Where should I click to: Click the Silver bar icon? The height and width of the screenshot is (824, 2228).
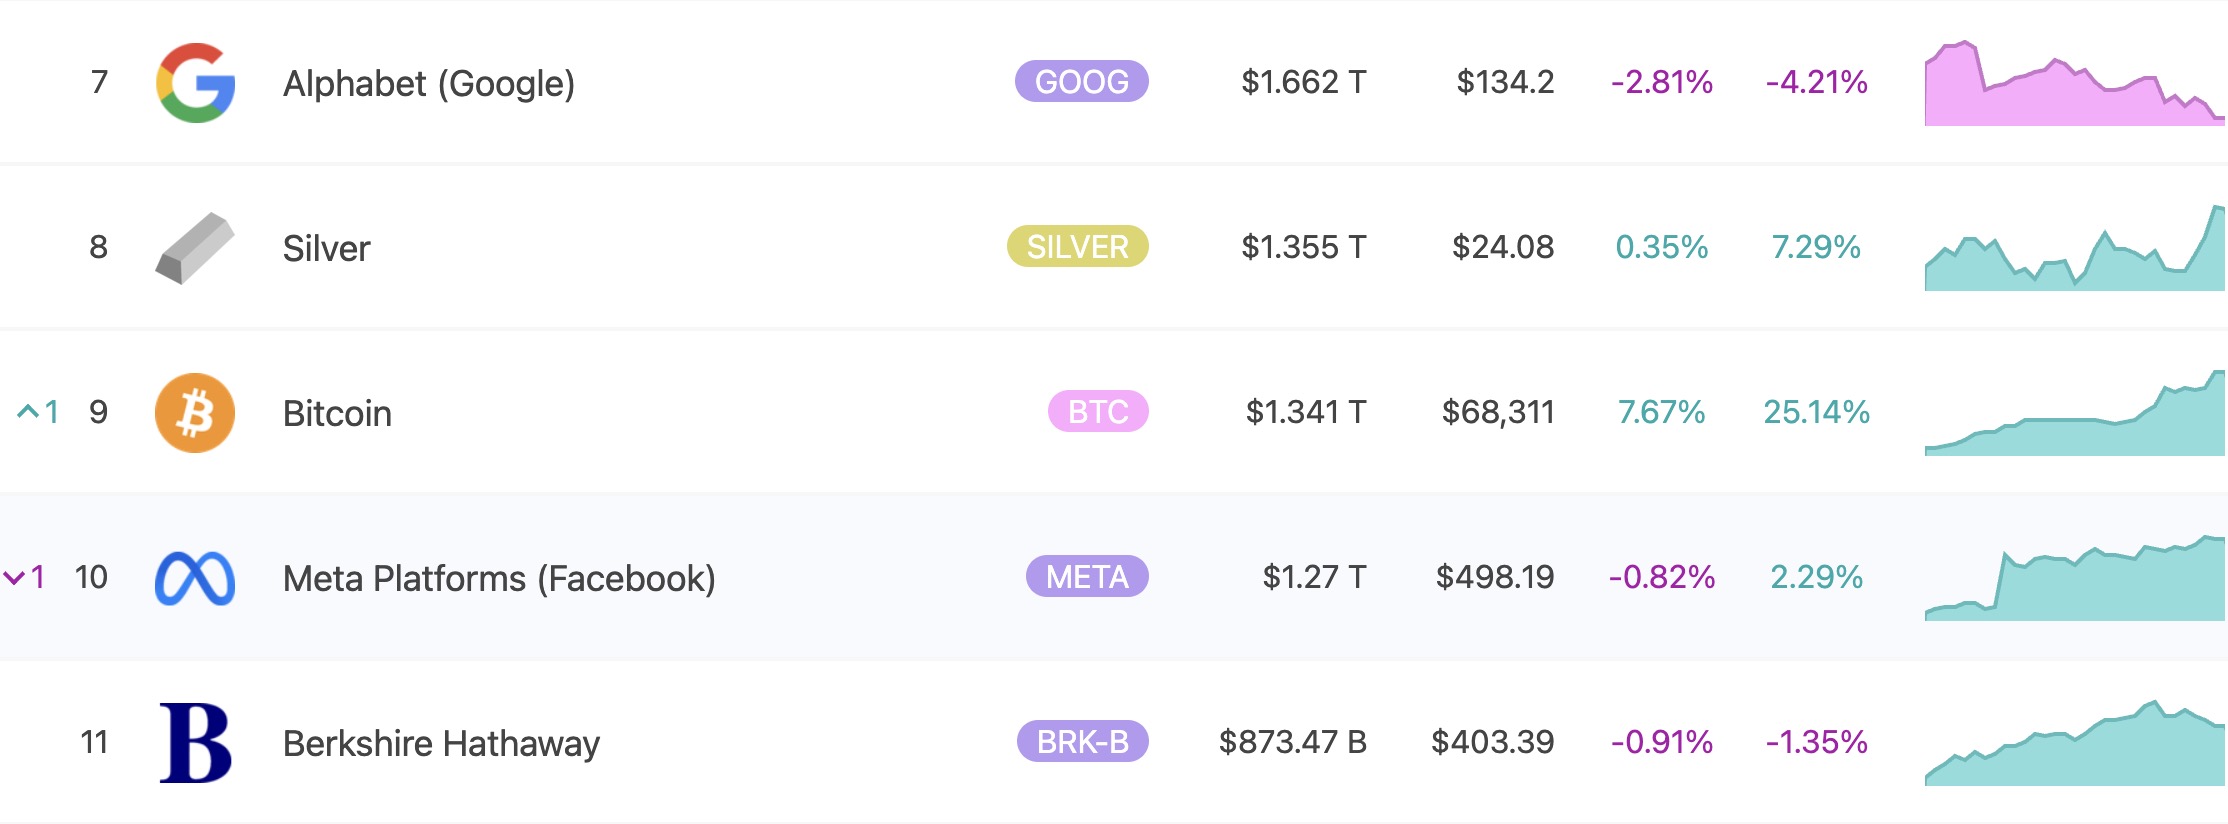coord(195,248)
